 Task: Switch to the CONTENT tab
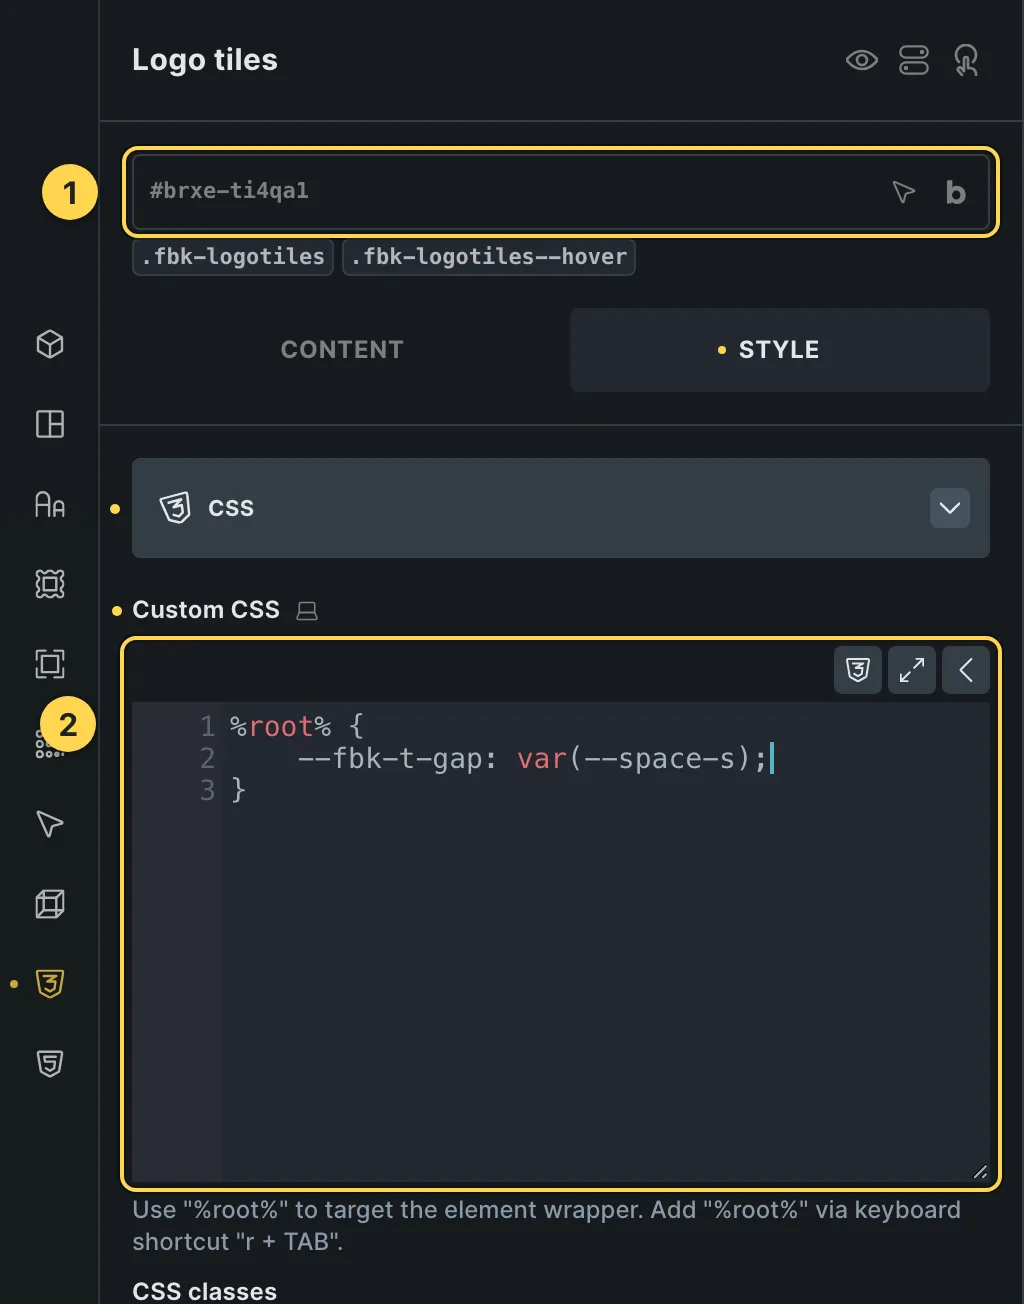coord(342,350)
